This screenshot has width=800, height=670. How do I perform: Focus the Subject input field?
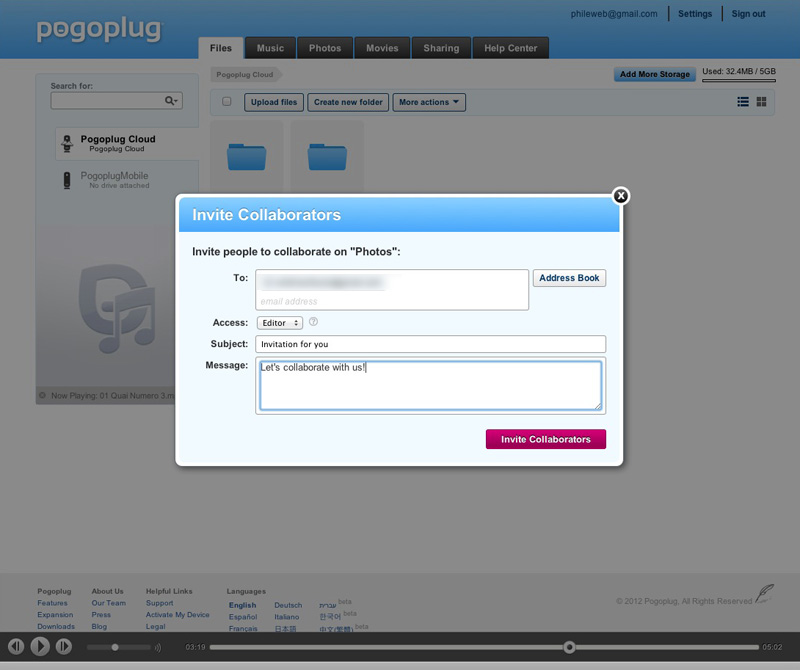tap(431, 344)
